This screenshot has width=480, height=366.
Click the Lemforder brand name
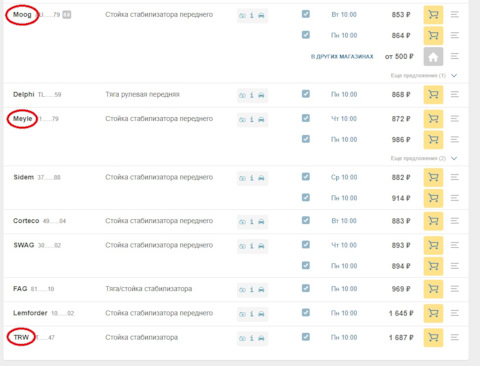pyautogui.click(x=30, y=313)
